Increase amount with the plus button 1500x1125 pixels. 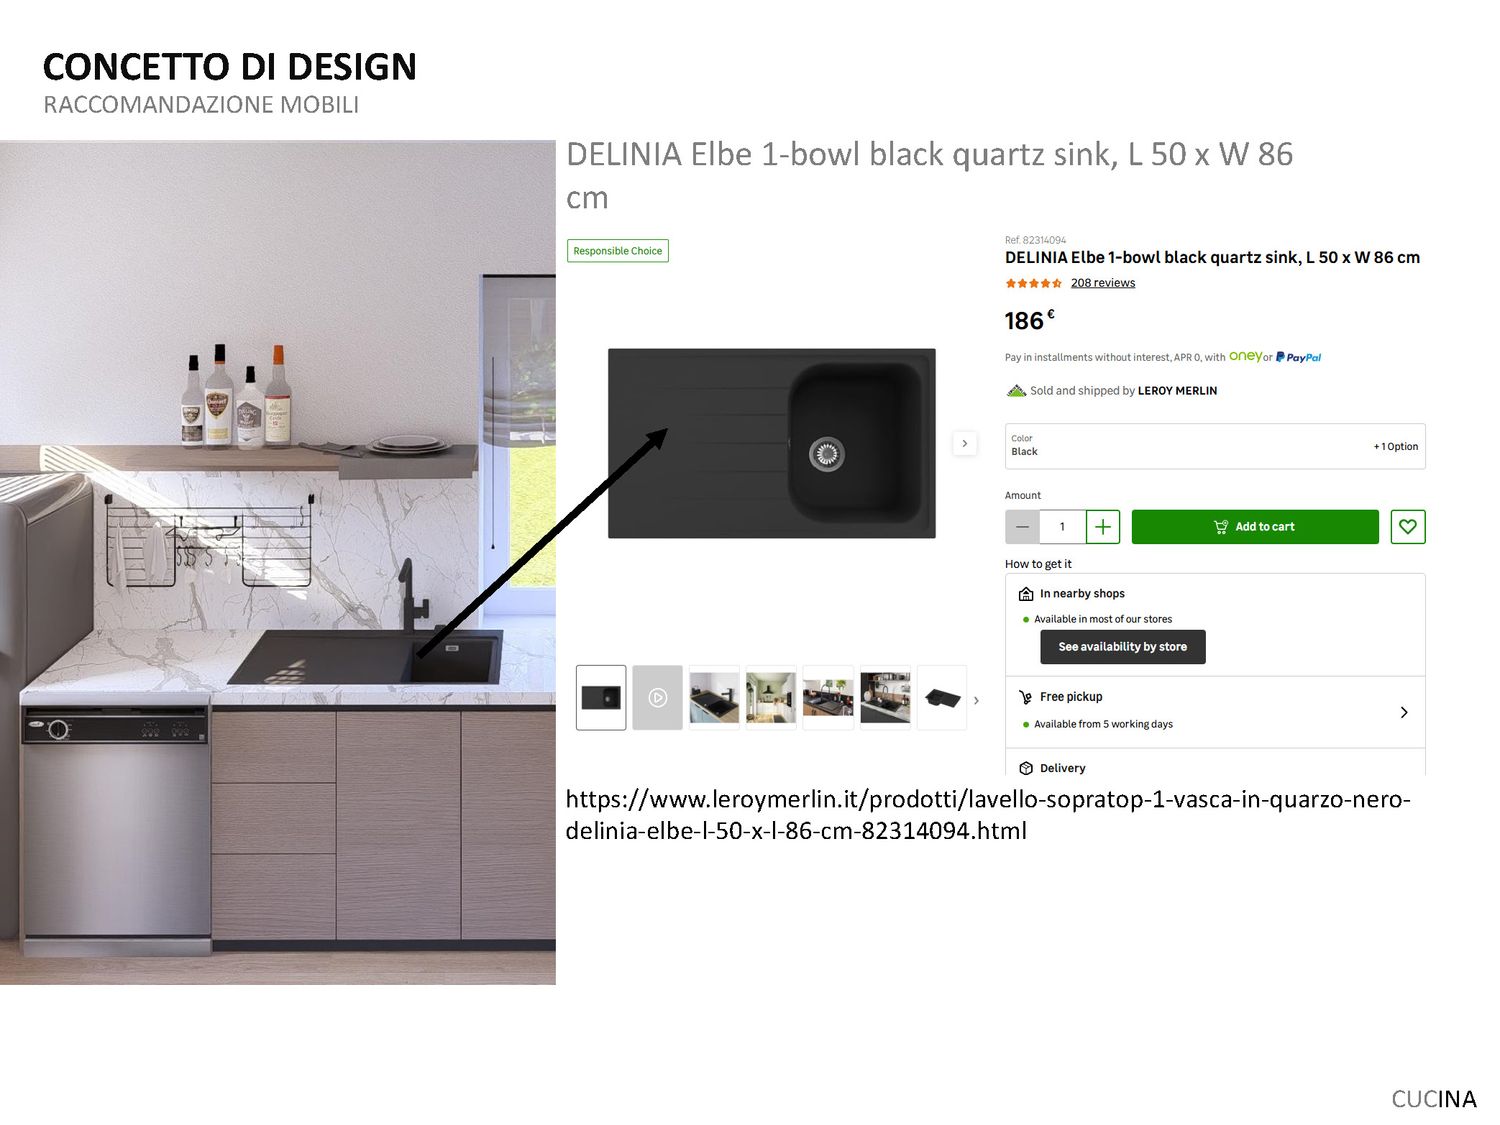pyautogui.click(x=1102, y=527)
